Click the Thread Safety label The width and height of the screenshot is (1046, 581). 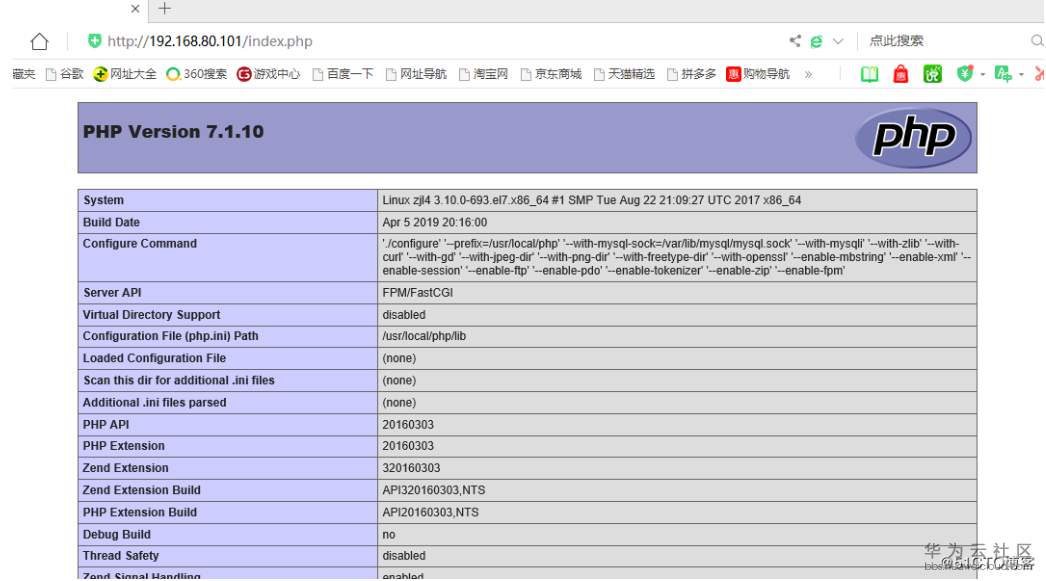click(121, 556)
